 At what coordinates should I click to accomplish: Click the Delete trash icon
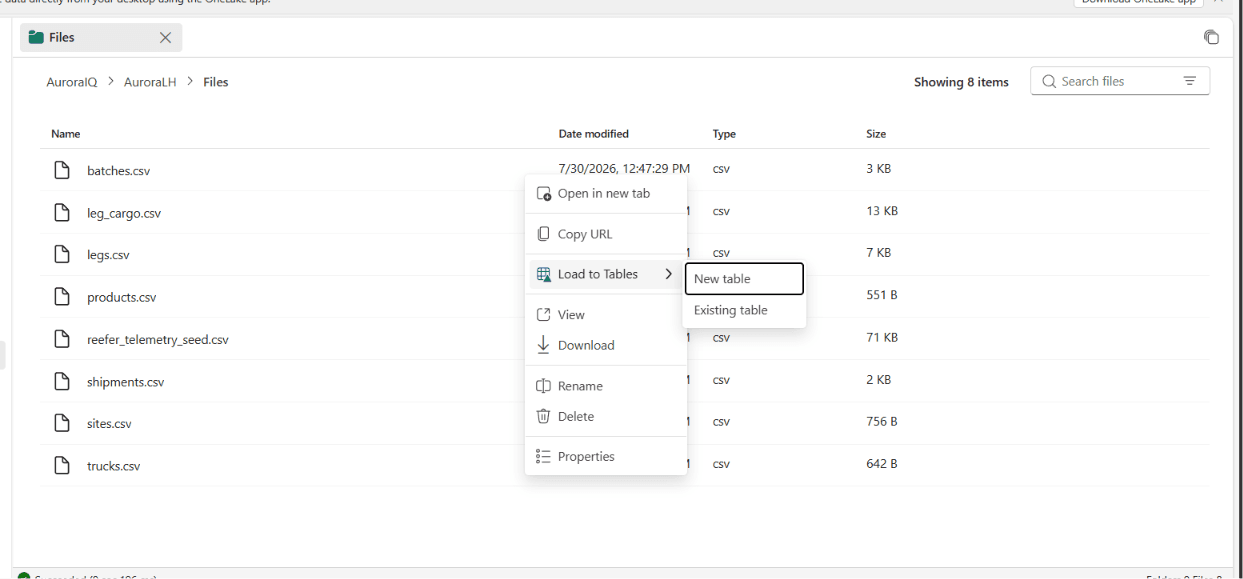(544, 416)
